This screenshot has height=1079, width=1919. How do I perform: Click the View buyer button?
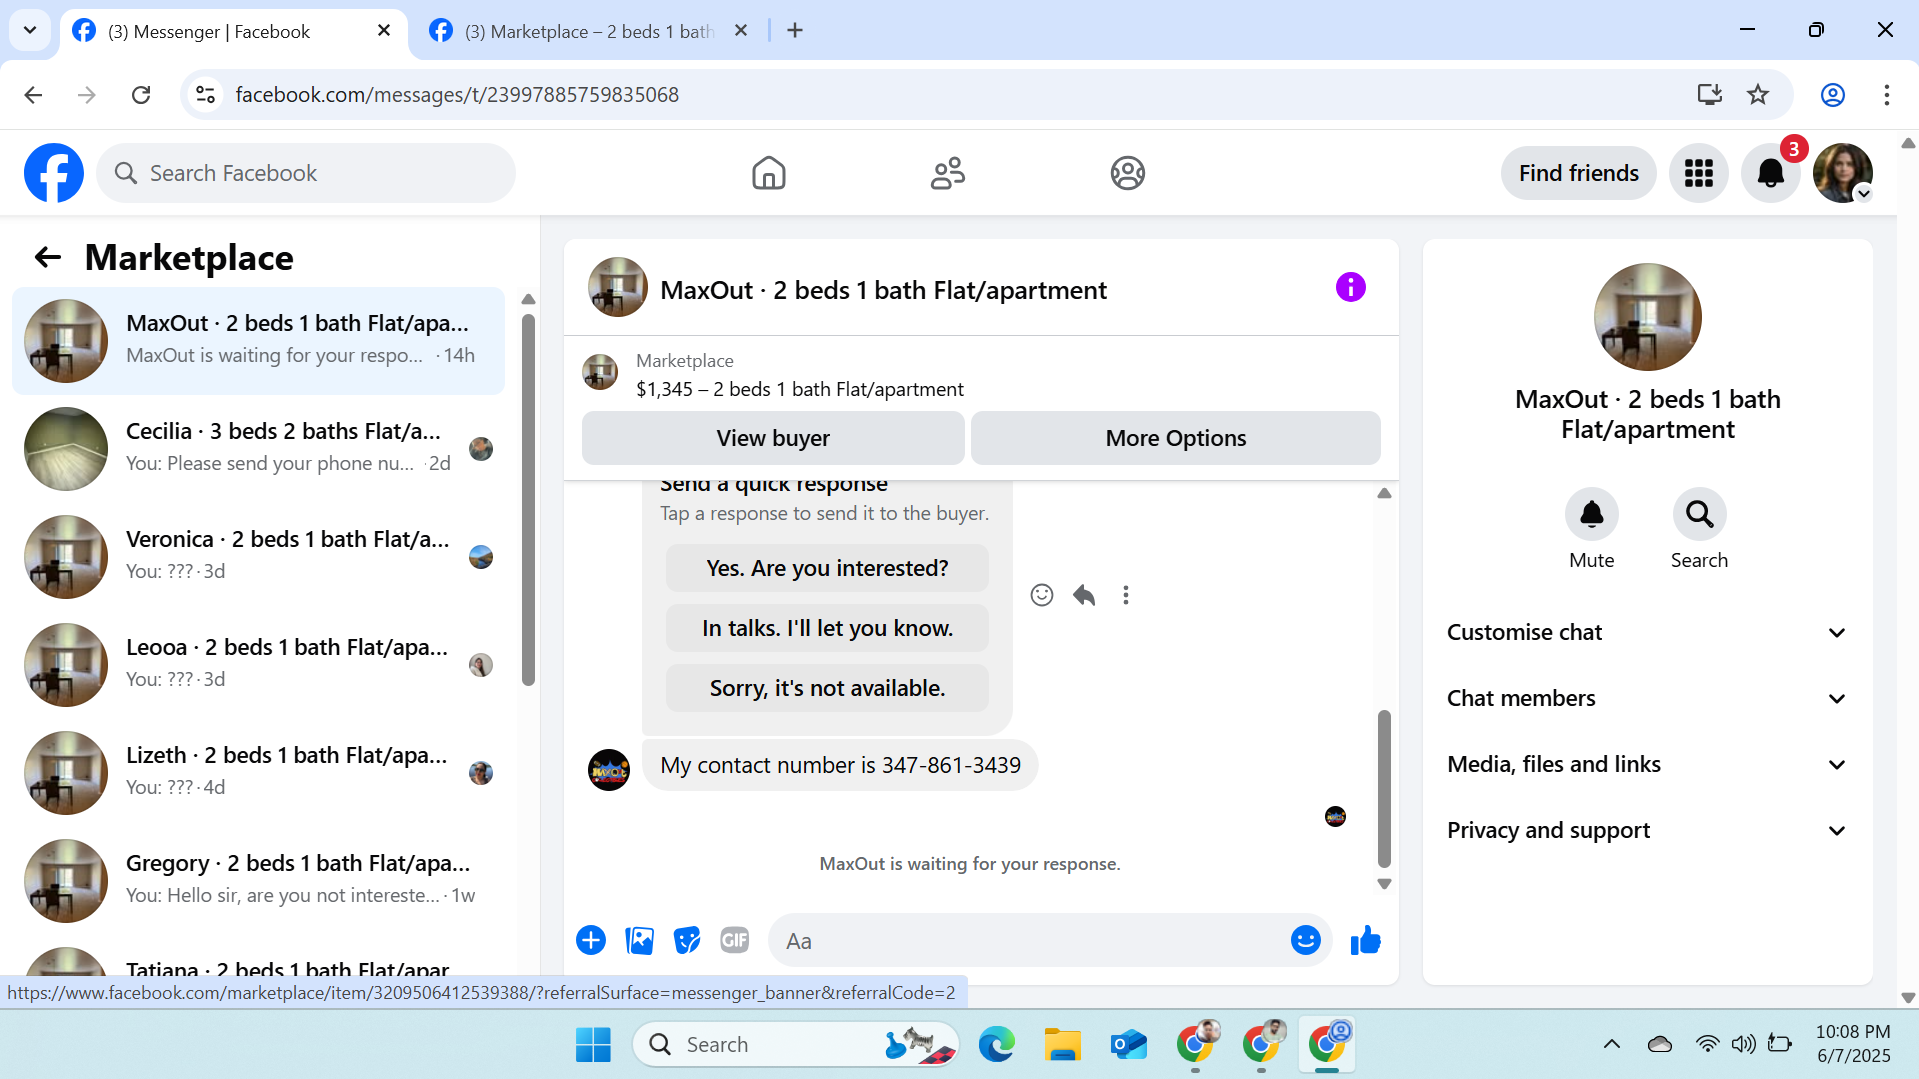tap(773, 438)
